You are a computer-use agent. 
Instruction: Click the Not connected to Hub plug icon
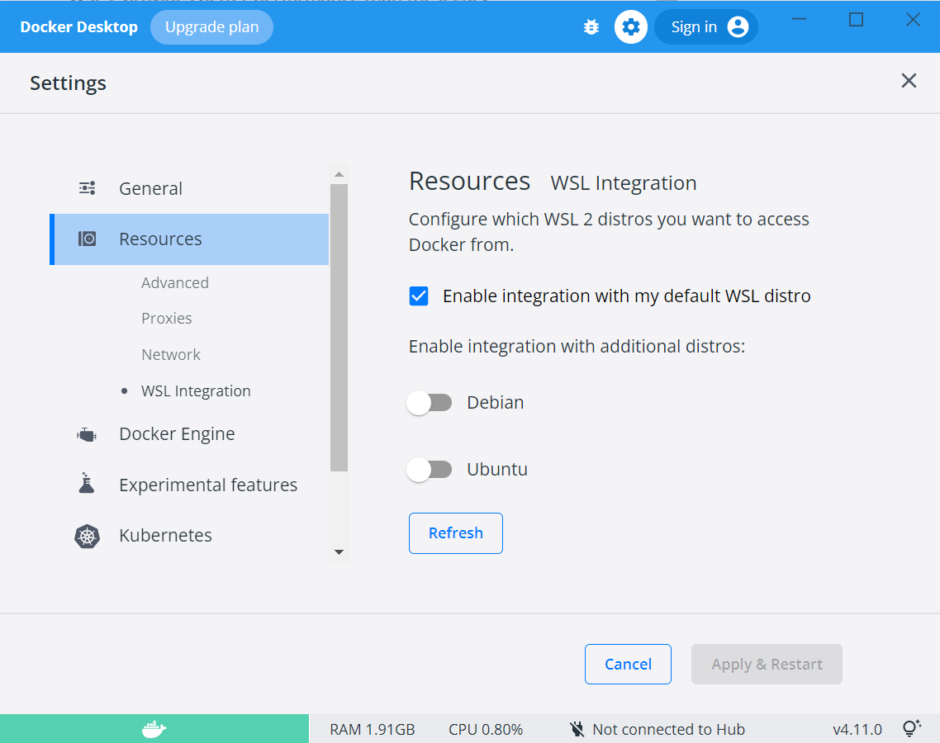577,729
